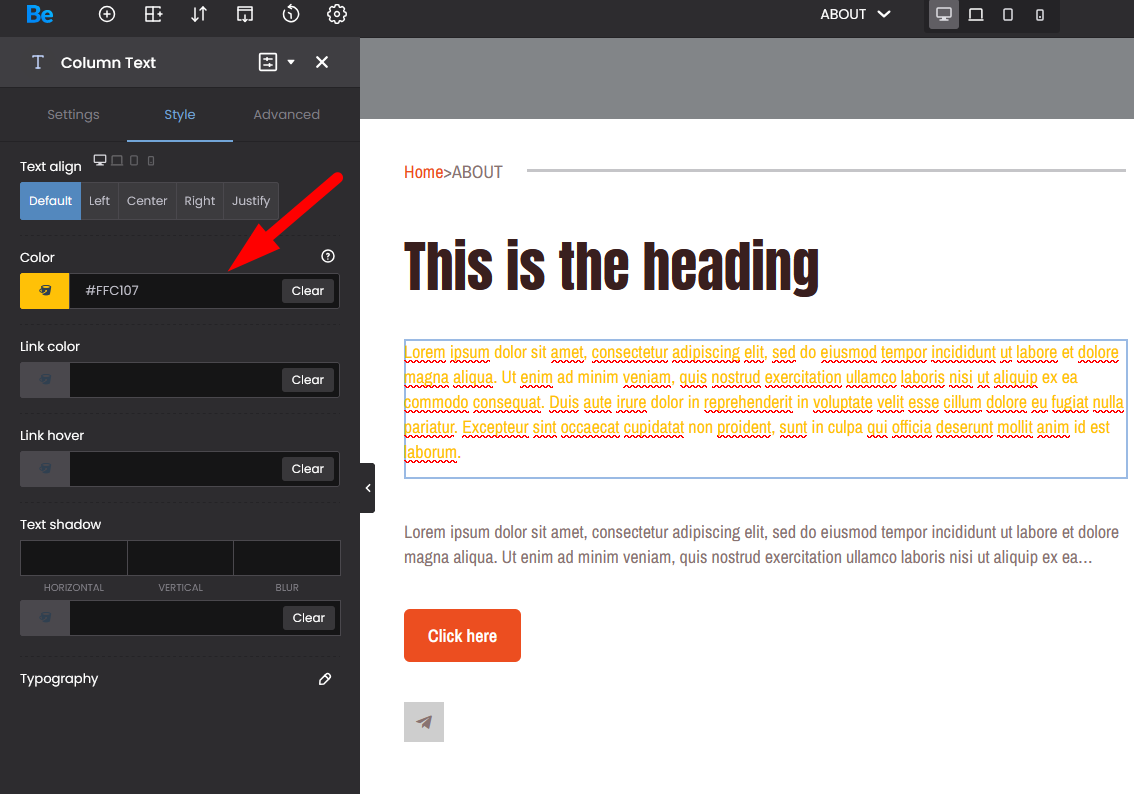Click the Be logo icon

pos(40,14)
